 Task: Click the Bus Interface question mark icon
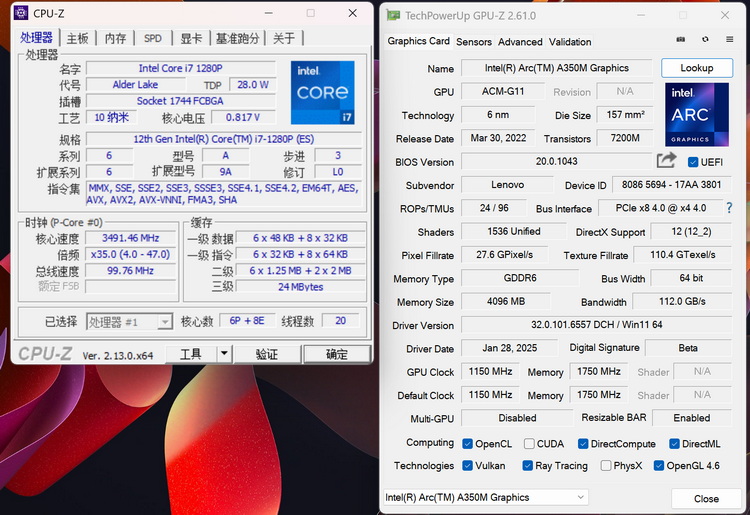[x=729, y=208]
